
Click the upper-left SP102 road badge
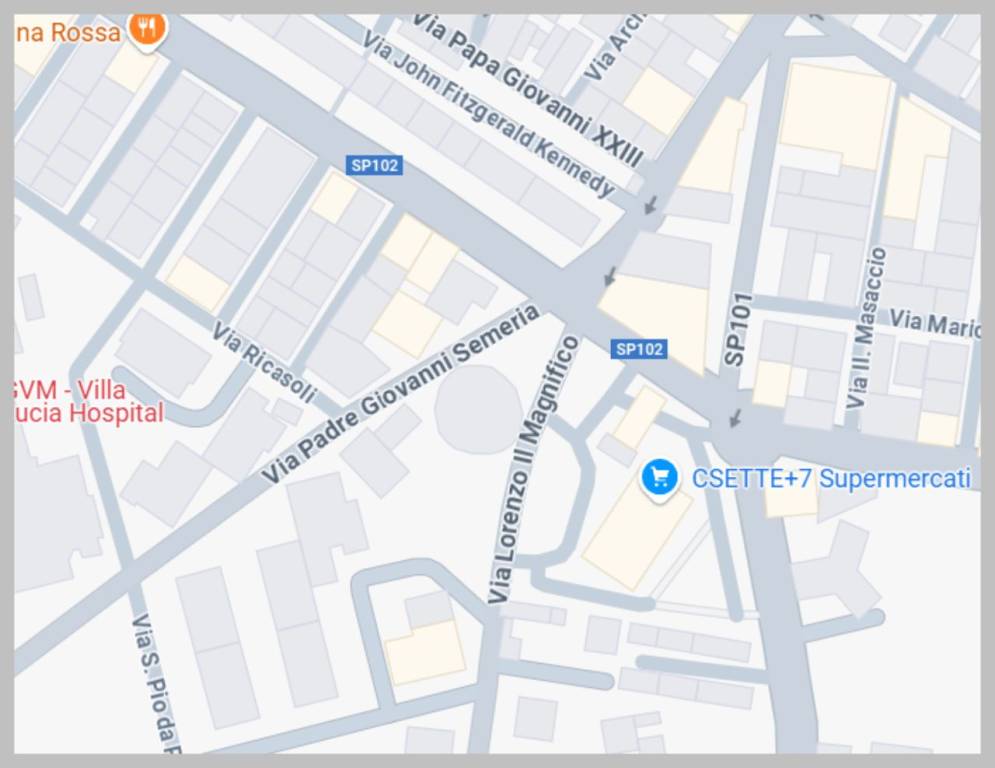point(374,166)
